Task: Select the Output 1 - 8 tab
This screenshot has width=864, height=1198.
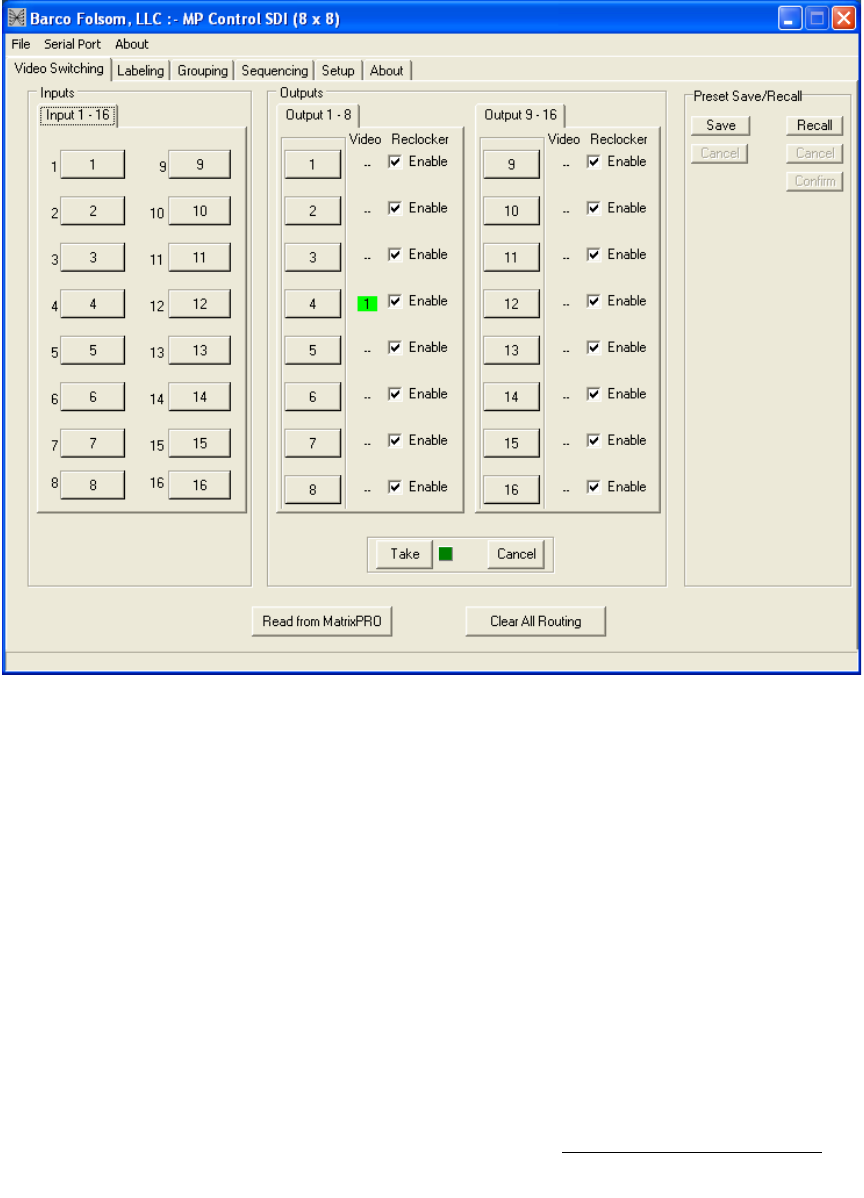Action: coord(319,115)
